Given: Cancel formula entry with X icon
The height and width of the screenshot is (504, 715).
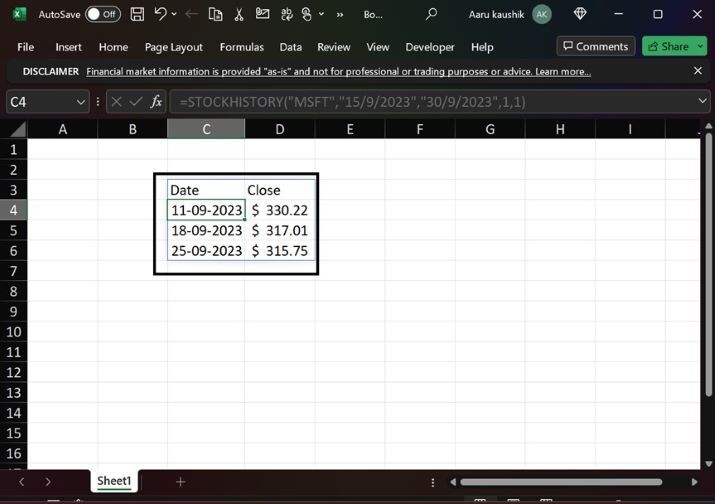Looking at the screenshot, I should [116, 102].
